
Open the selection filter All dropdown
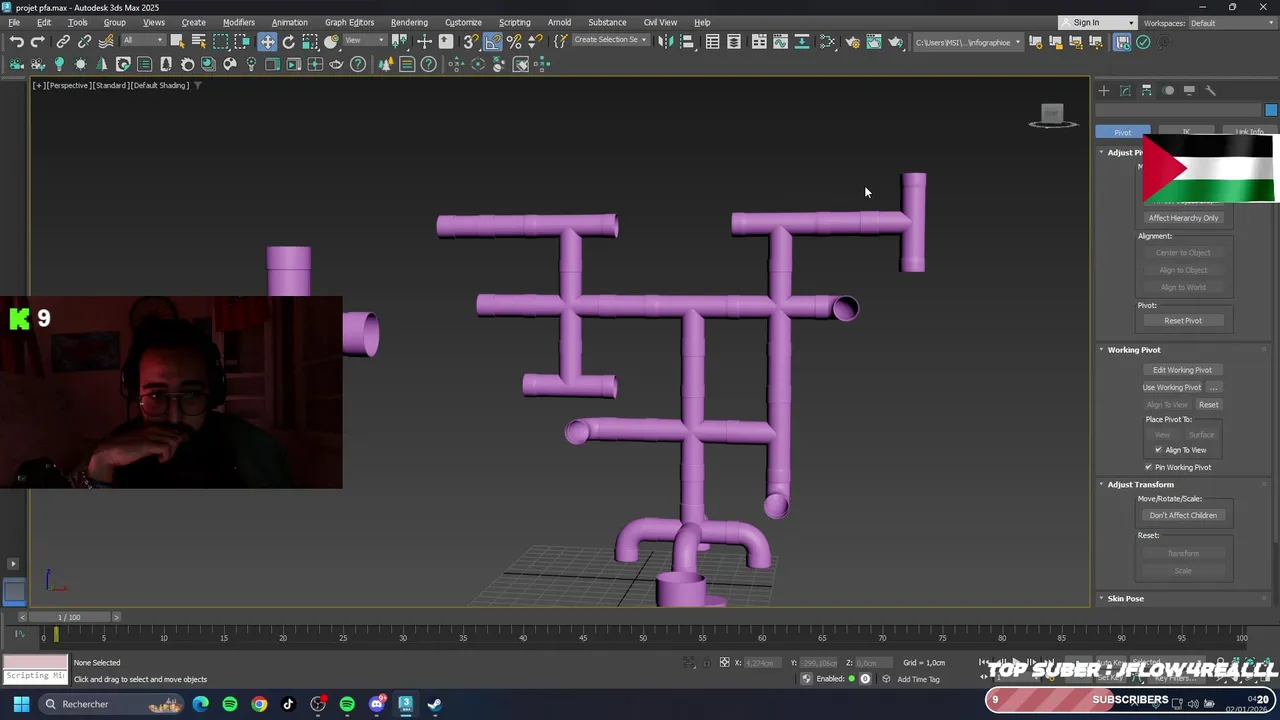143,41
